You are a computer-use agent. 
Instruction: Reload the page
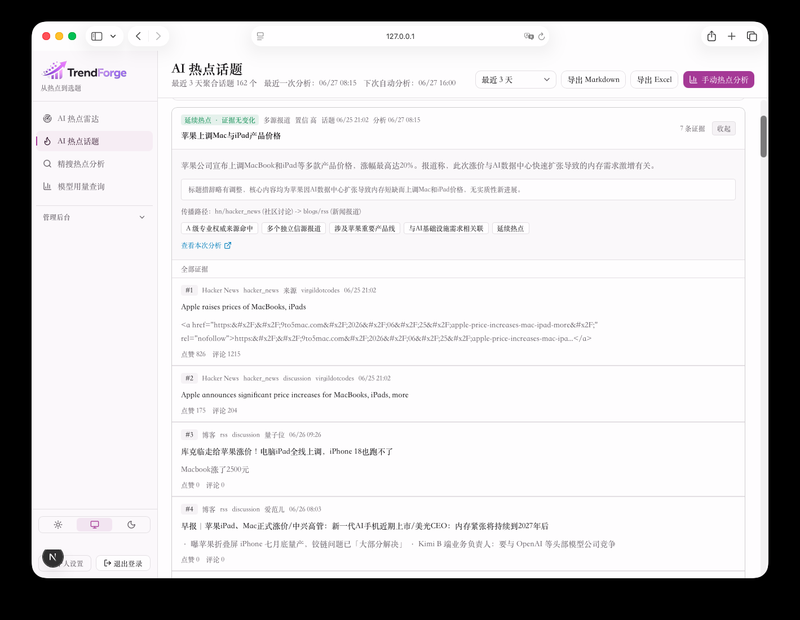541,36
